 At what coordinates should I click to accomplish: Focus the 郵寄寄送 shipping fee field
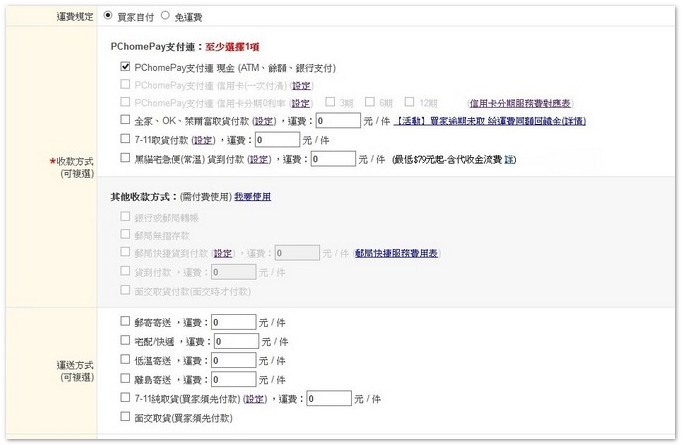point(234,322)
